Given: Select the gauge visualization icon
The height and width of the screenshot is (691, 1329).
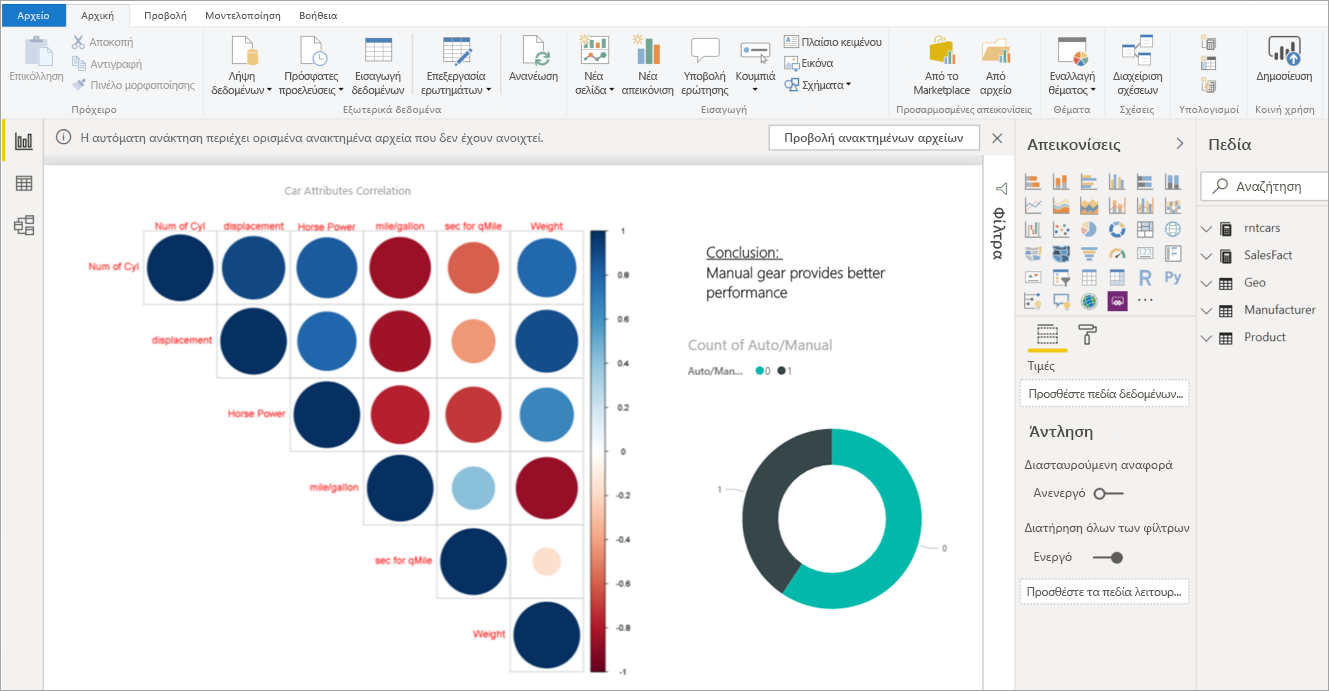Looking at the screenshot, I should tap(1117, 253).
